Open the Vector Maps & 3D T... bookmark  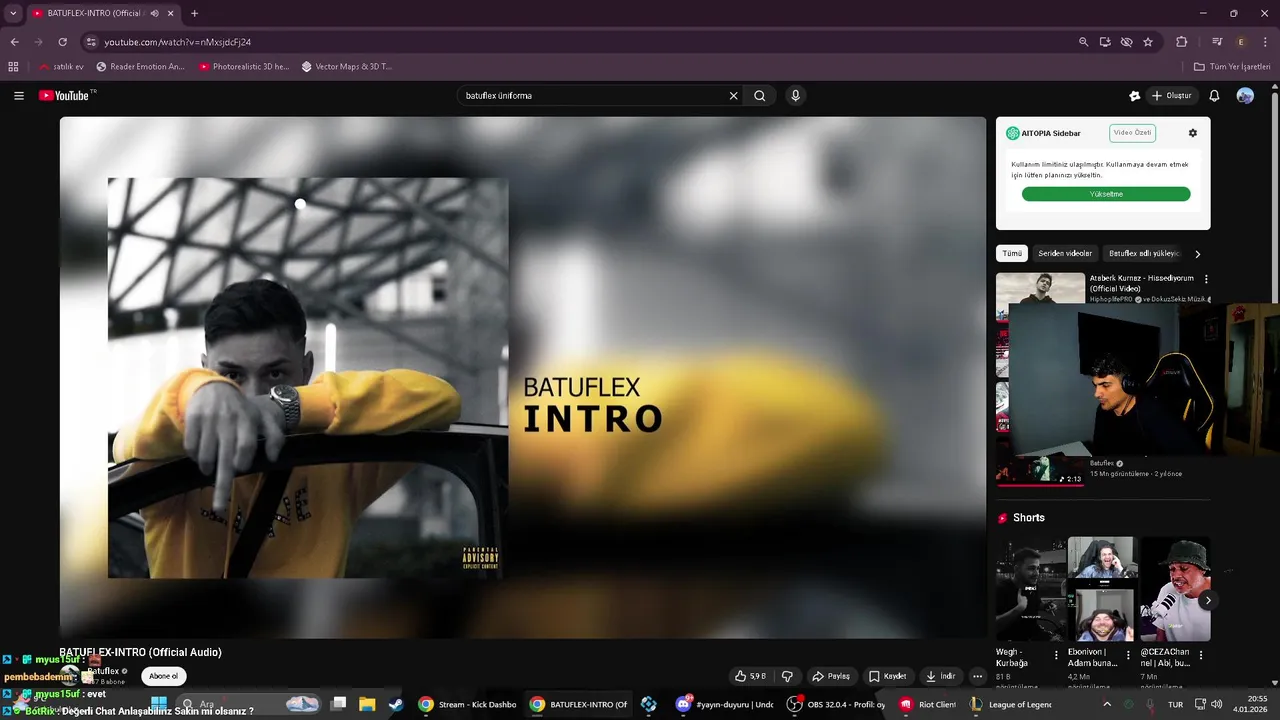(347, 67)
